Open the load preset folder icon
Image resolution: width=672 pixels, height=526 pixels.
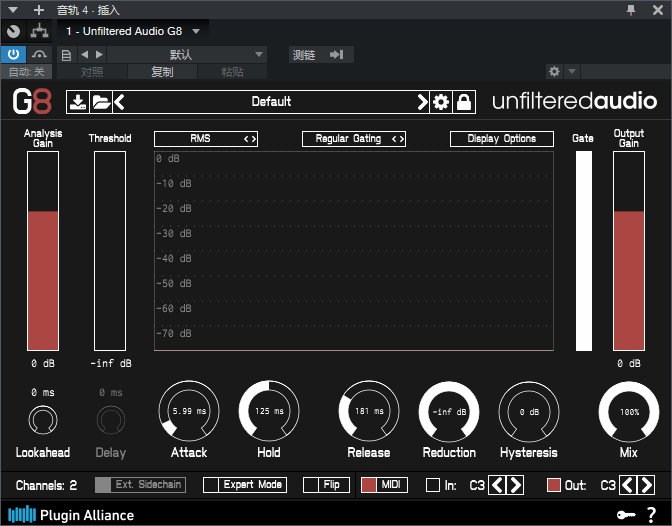[101, 102]
